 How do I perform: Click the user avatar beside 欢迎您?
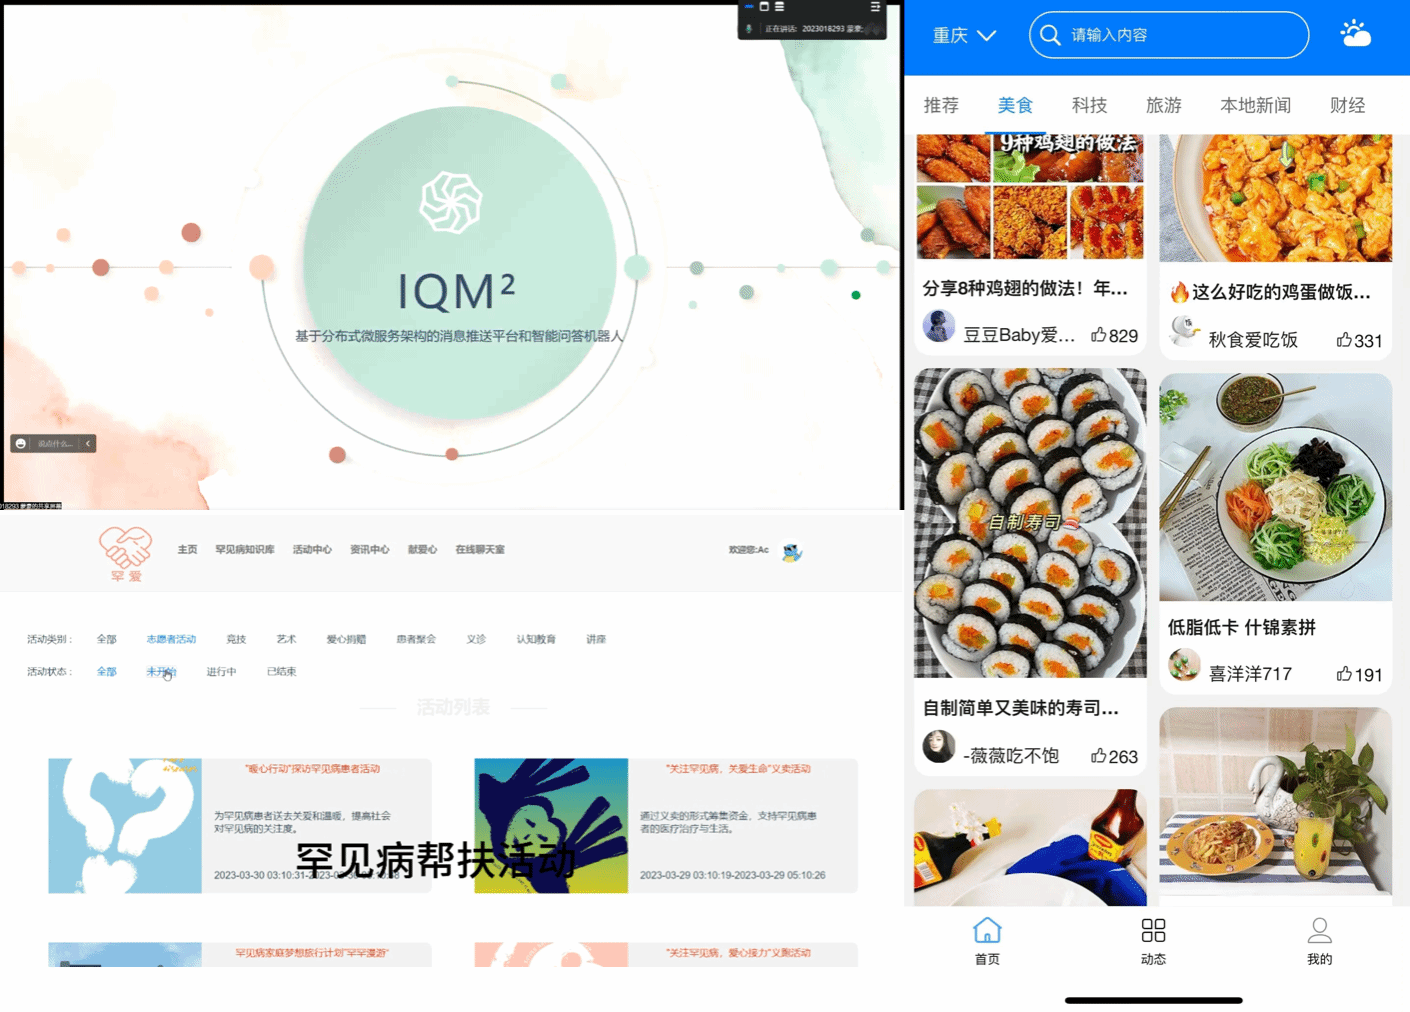[791, 551]
